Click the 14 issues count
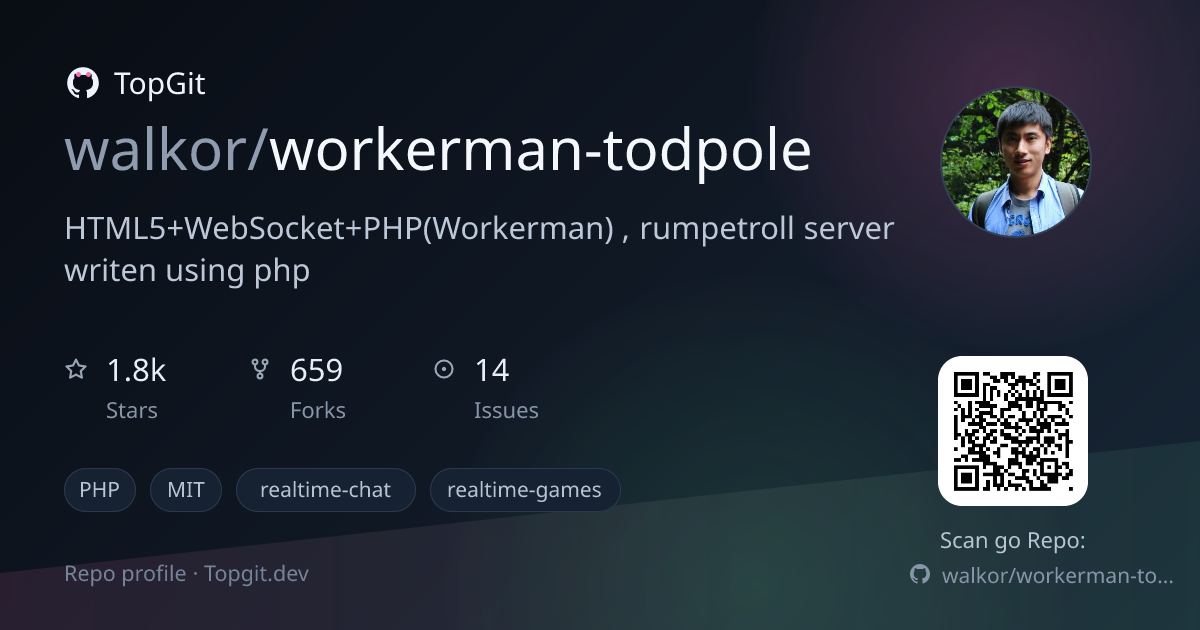This screenshot has height=630, width=1200. [492, 371]
